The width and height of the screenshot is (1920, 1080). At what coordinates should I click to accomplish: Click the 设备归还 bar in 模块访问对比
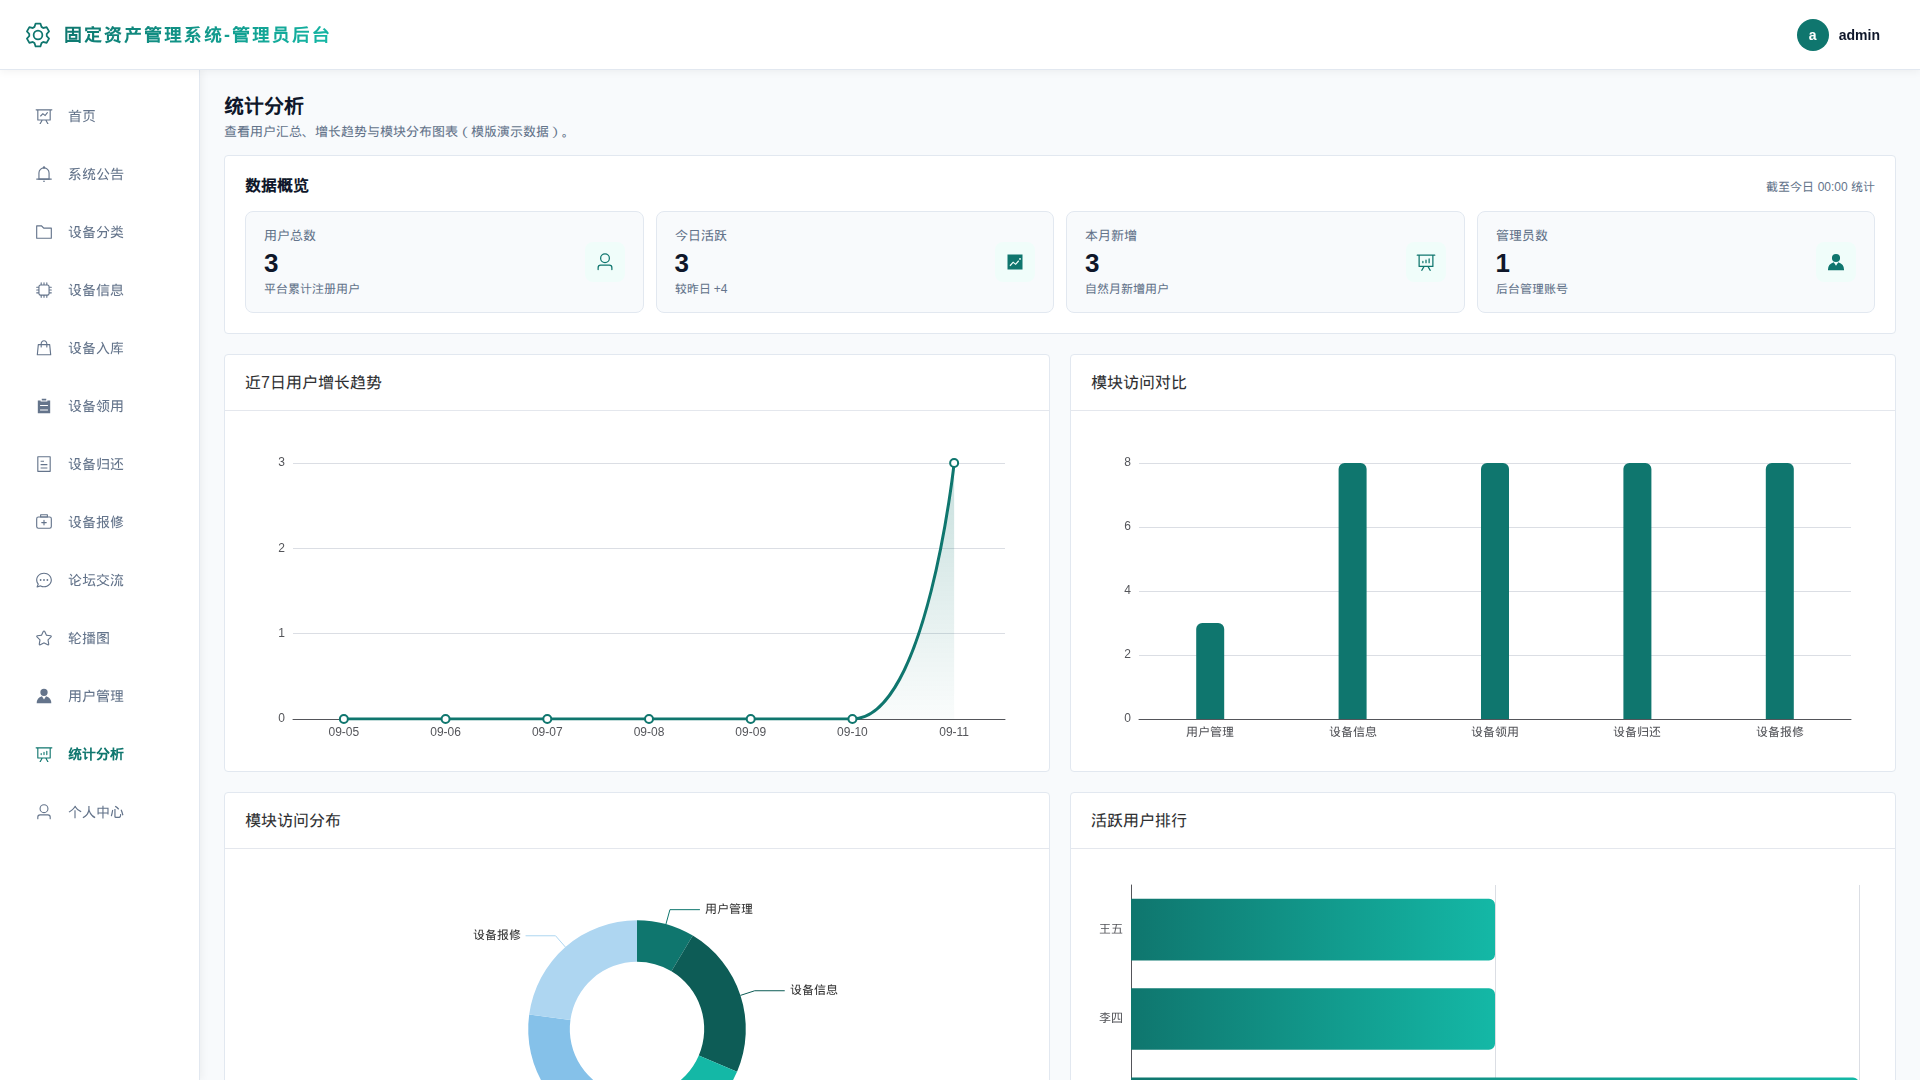[x=1637, y=591]
